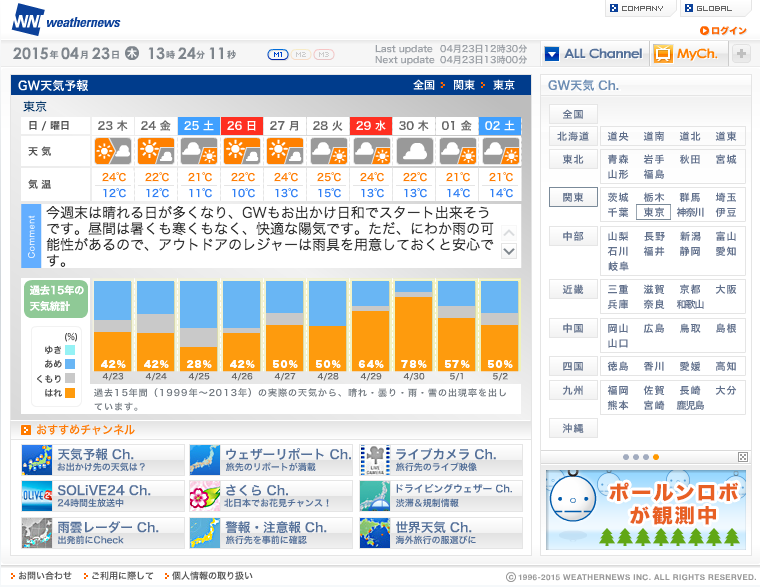Open the SOLiVE24 Ch. channel icon
The width and height of the screenshot is (760, 587).
(37, 496)
